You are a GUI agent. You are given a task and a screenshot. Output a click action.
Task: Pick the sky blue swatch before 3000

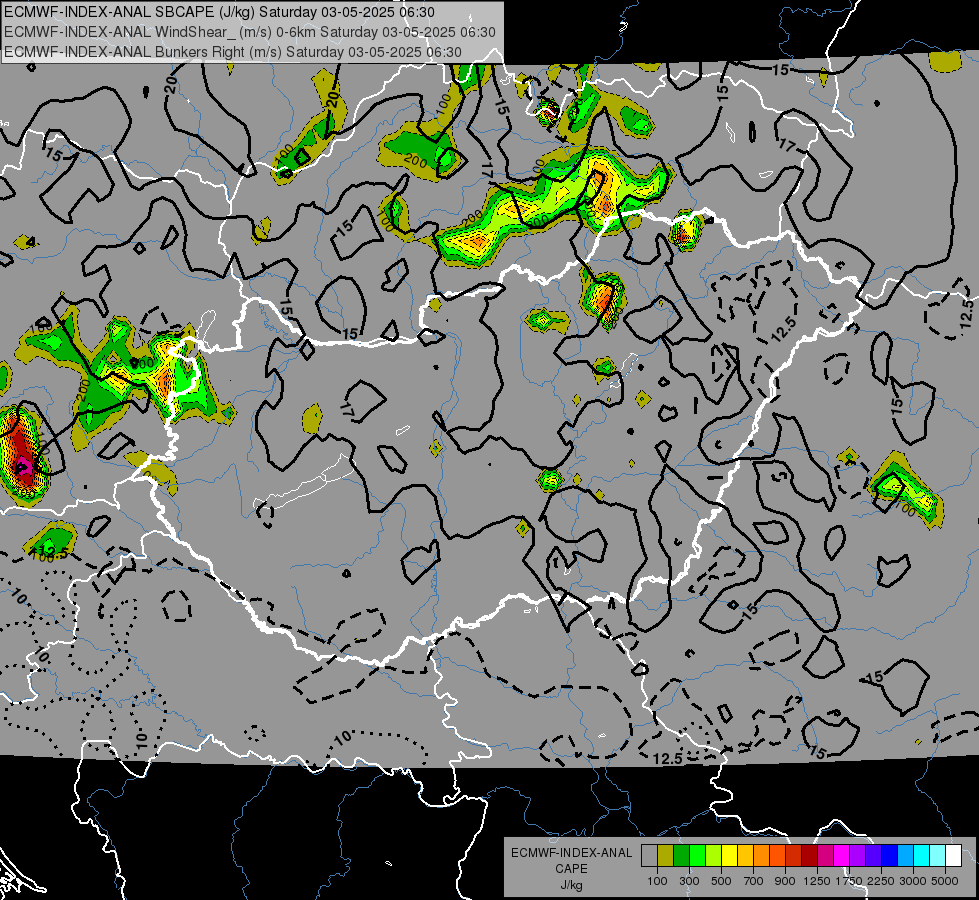point(906,856)
